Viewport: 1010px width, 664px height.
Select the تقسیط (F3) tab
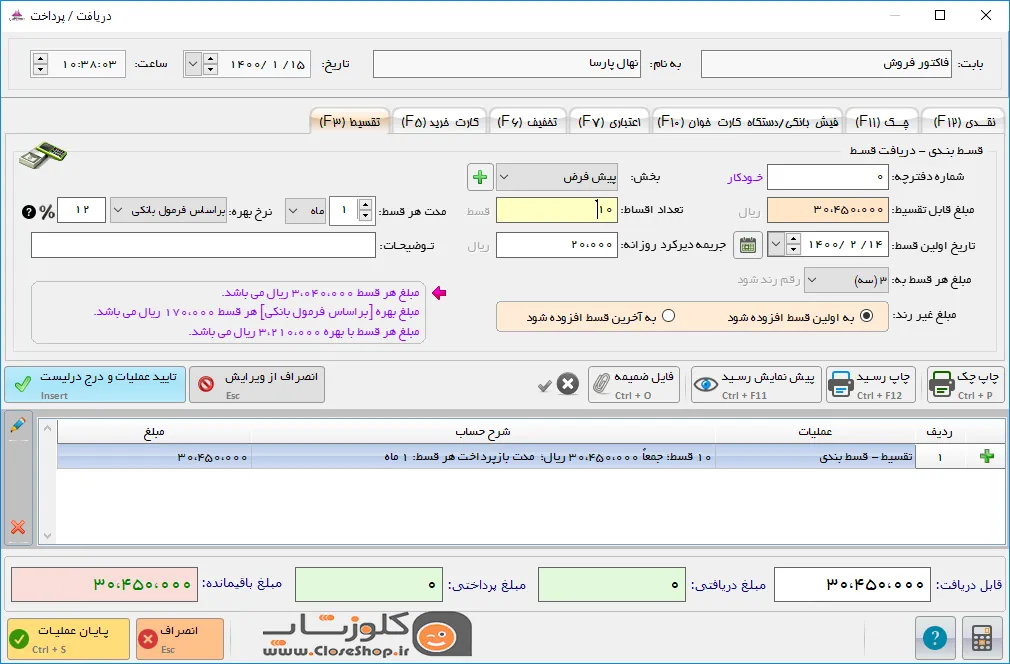tap(350, 121)
